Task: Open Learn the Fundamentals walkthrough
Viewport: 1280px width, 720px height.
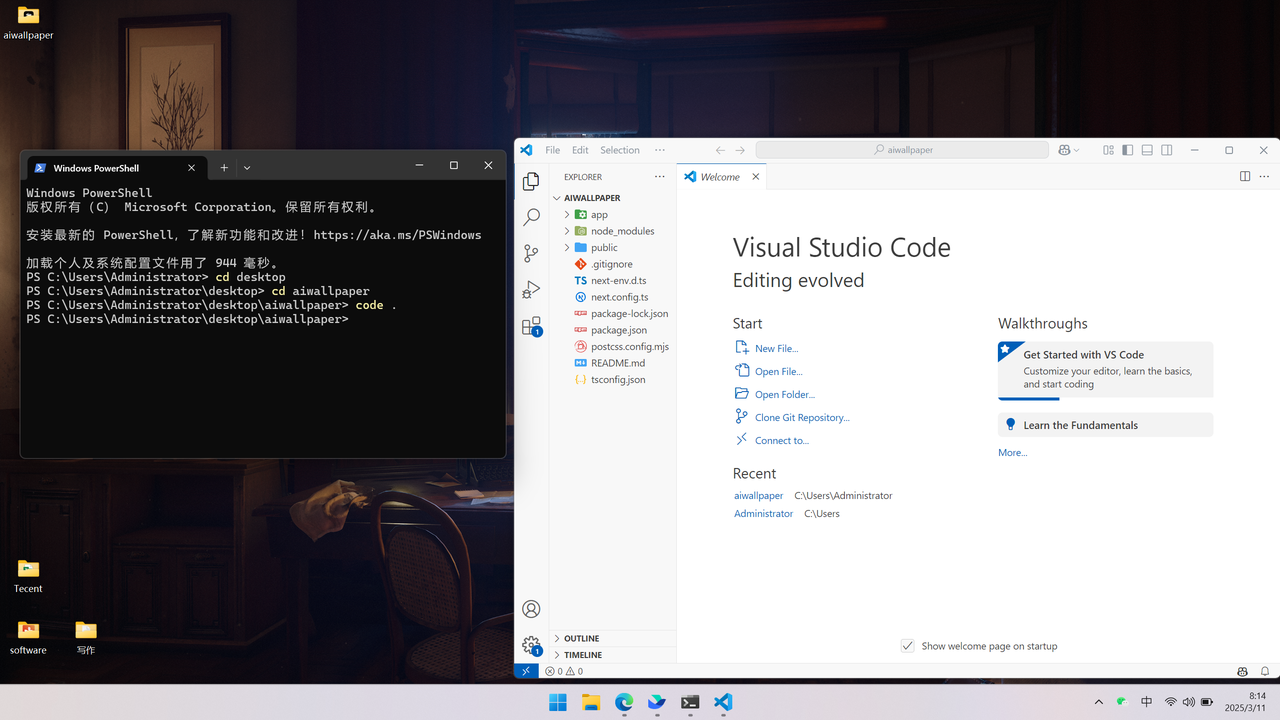Action: pos(1105,425)
